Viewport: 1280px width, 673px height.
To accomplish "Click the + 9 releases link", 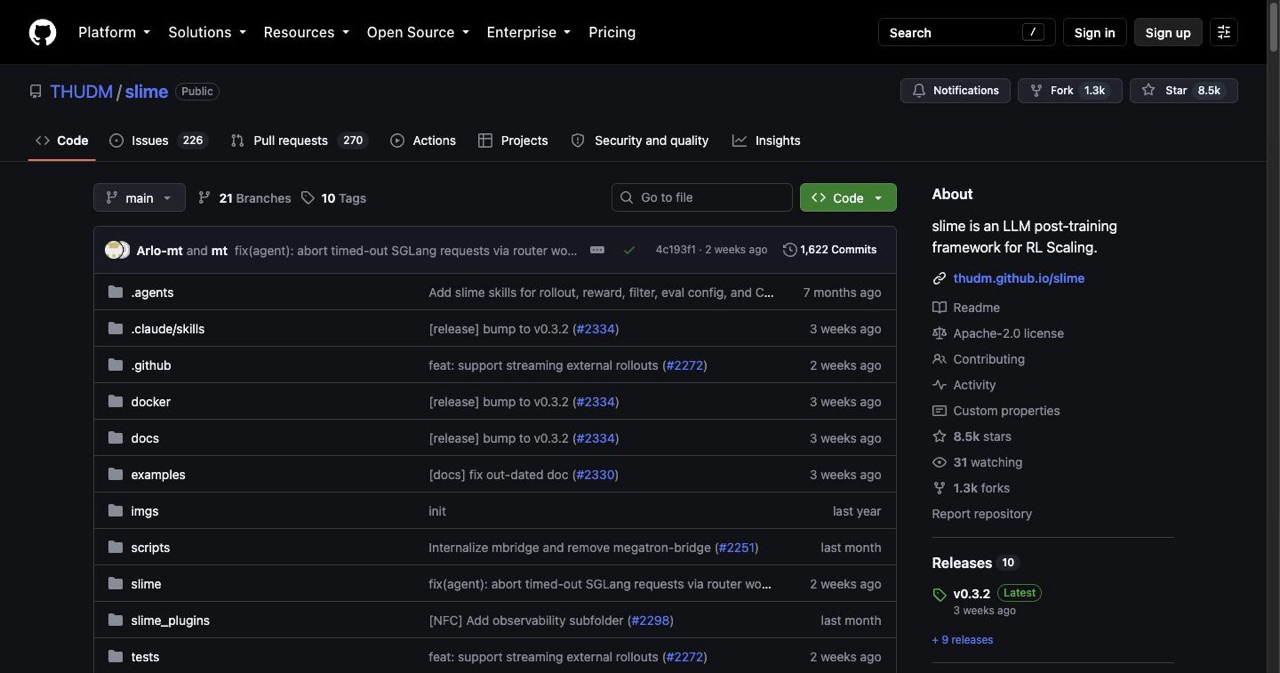I will pos(963,640).
